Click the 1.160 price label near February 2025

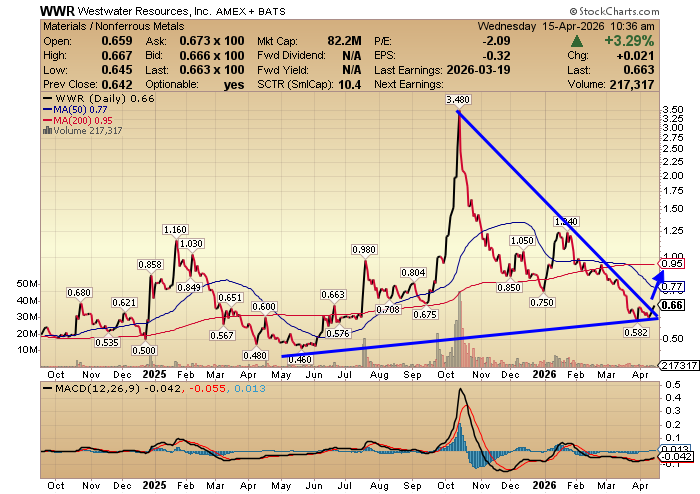(x=175, y=230)
